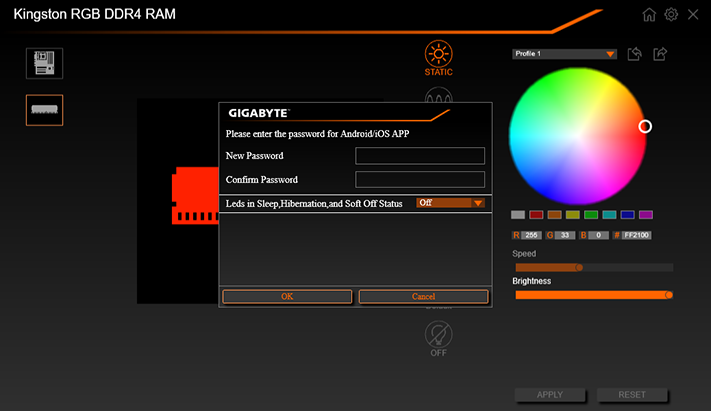
Task: Select the purple color swatch
Action: tap(646, 215)
